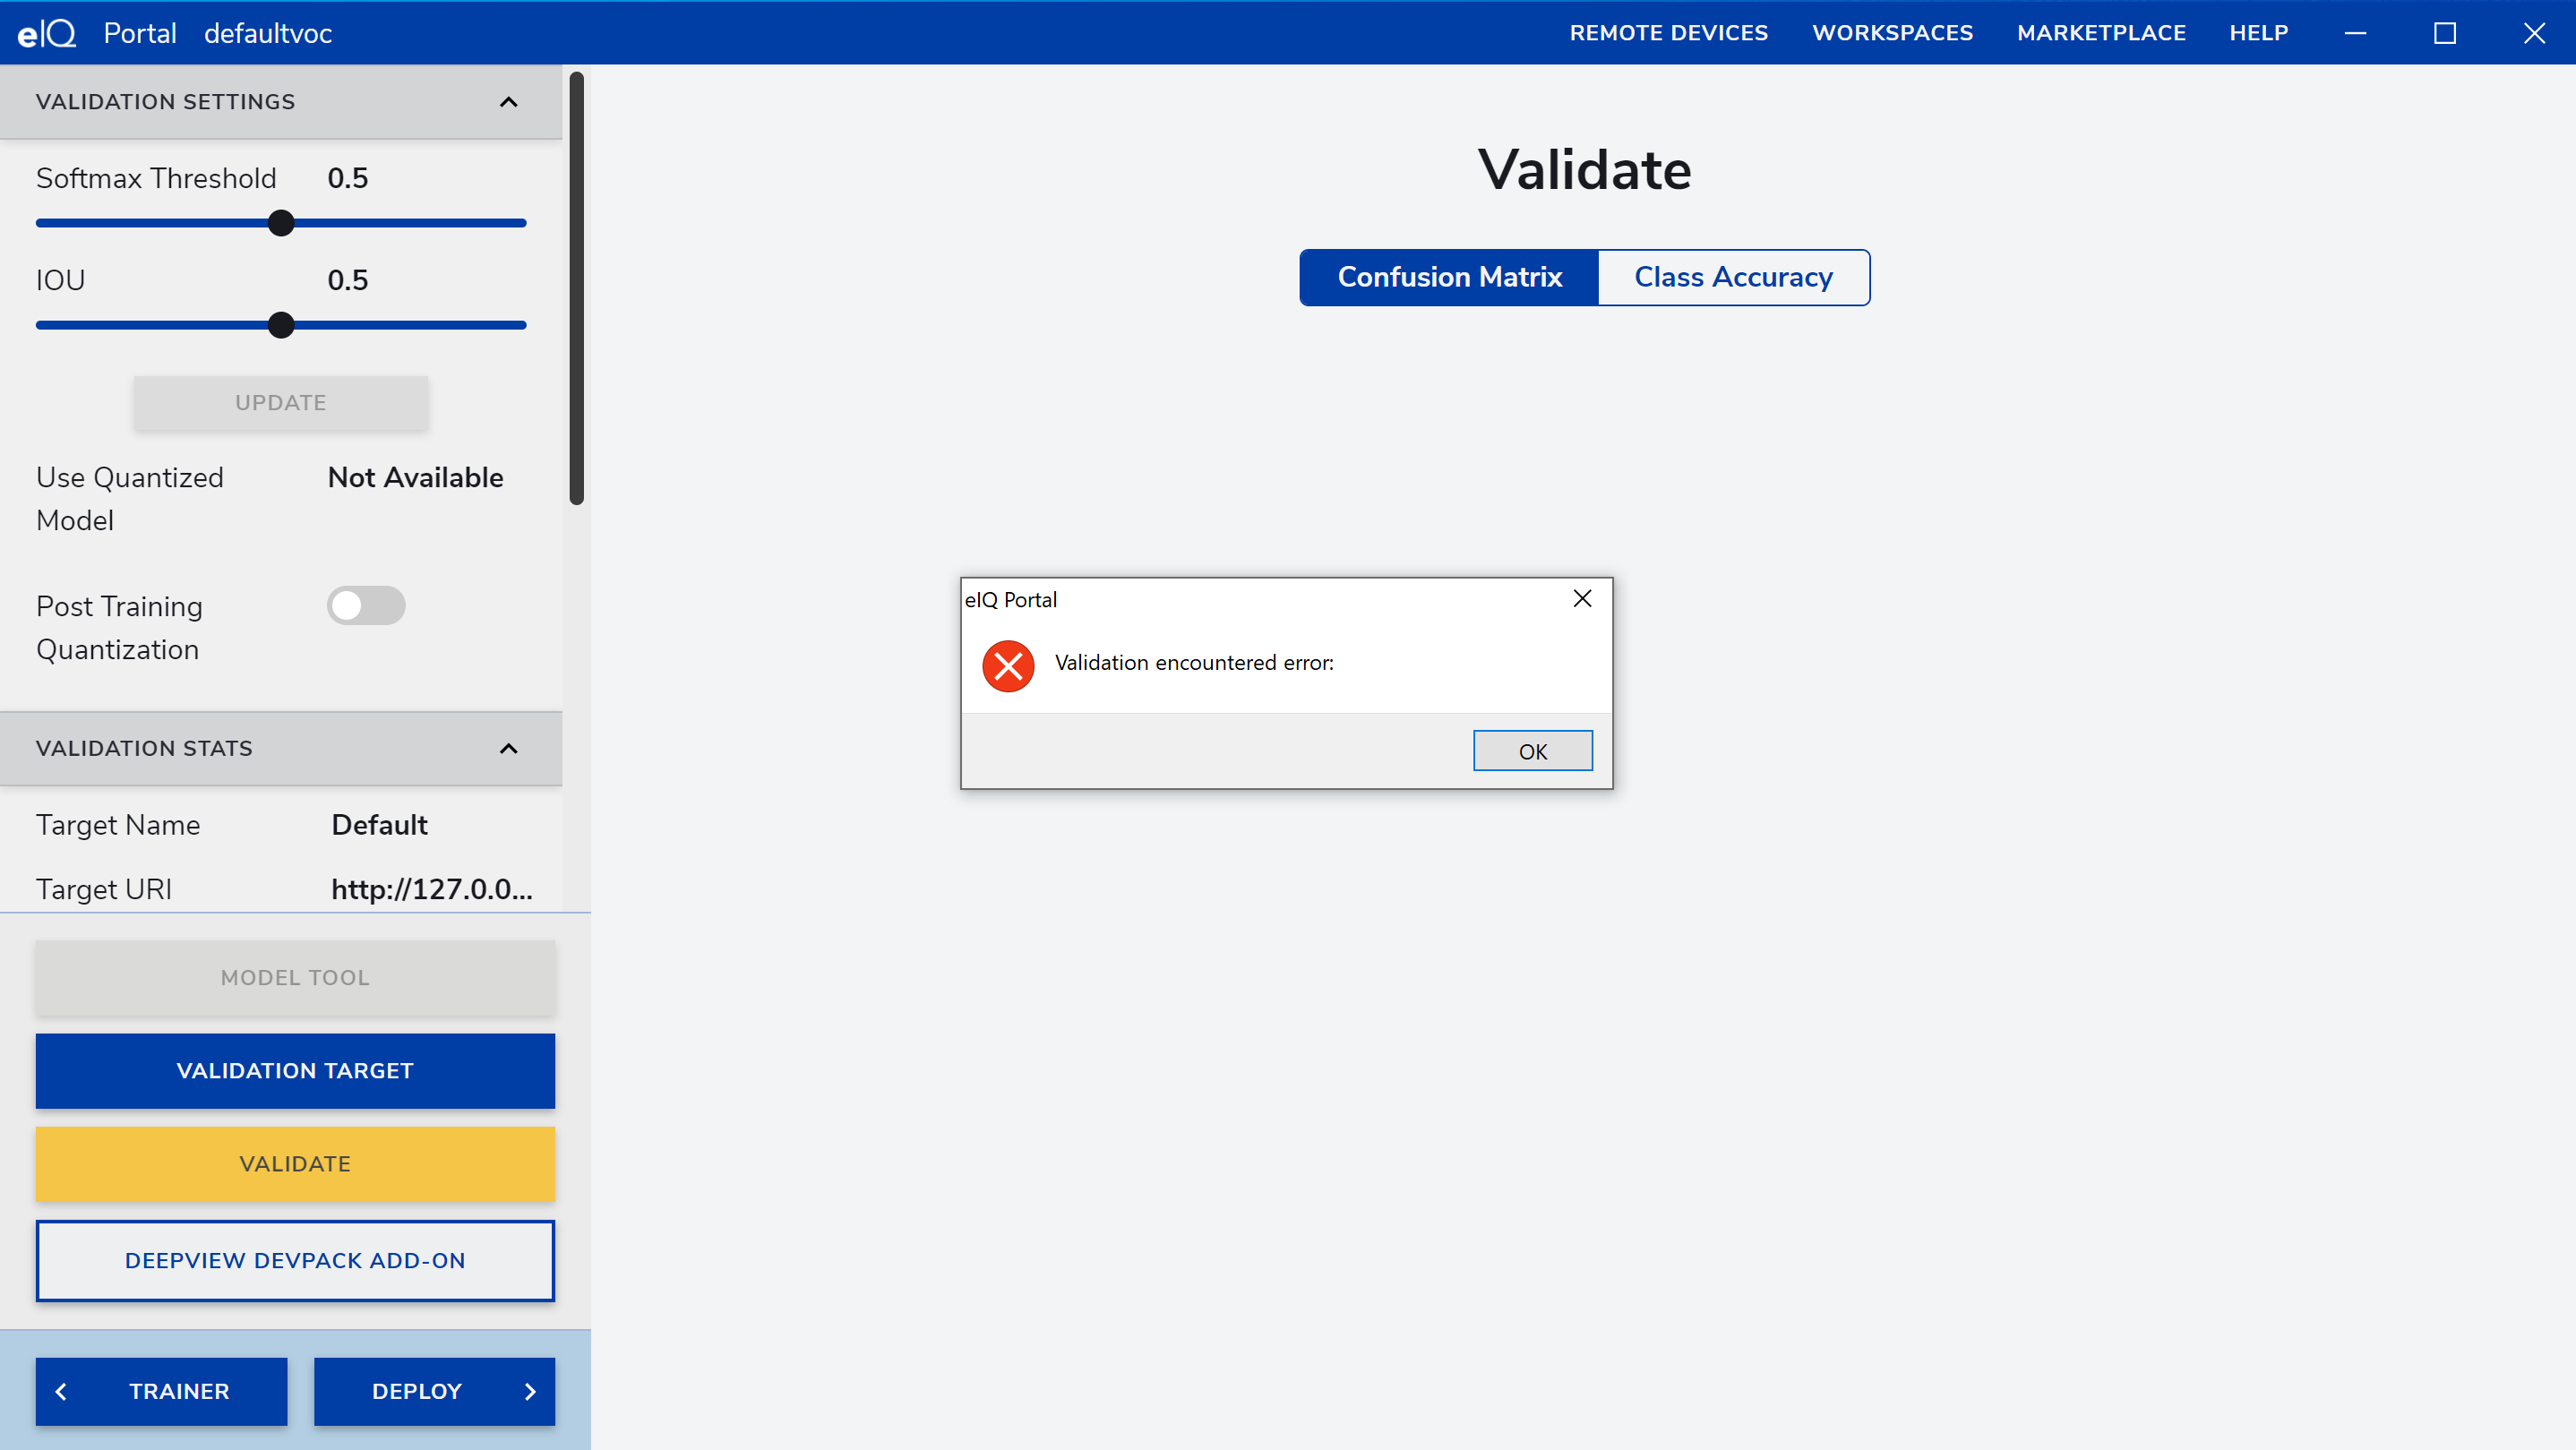Collapse the Validation Stats section
2576x1450 pixels.
508,748
